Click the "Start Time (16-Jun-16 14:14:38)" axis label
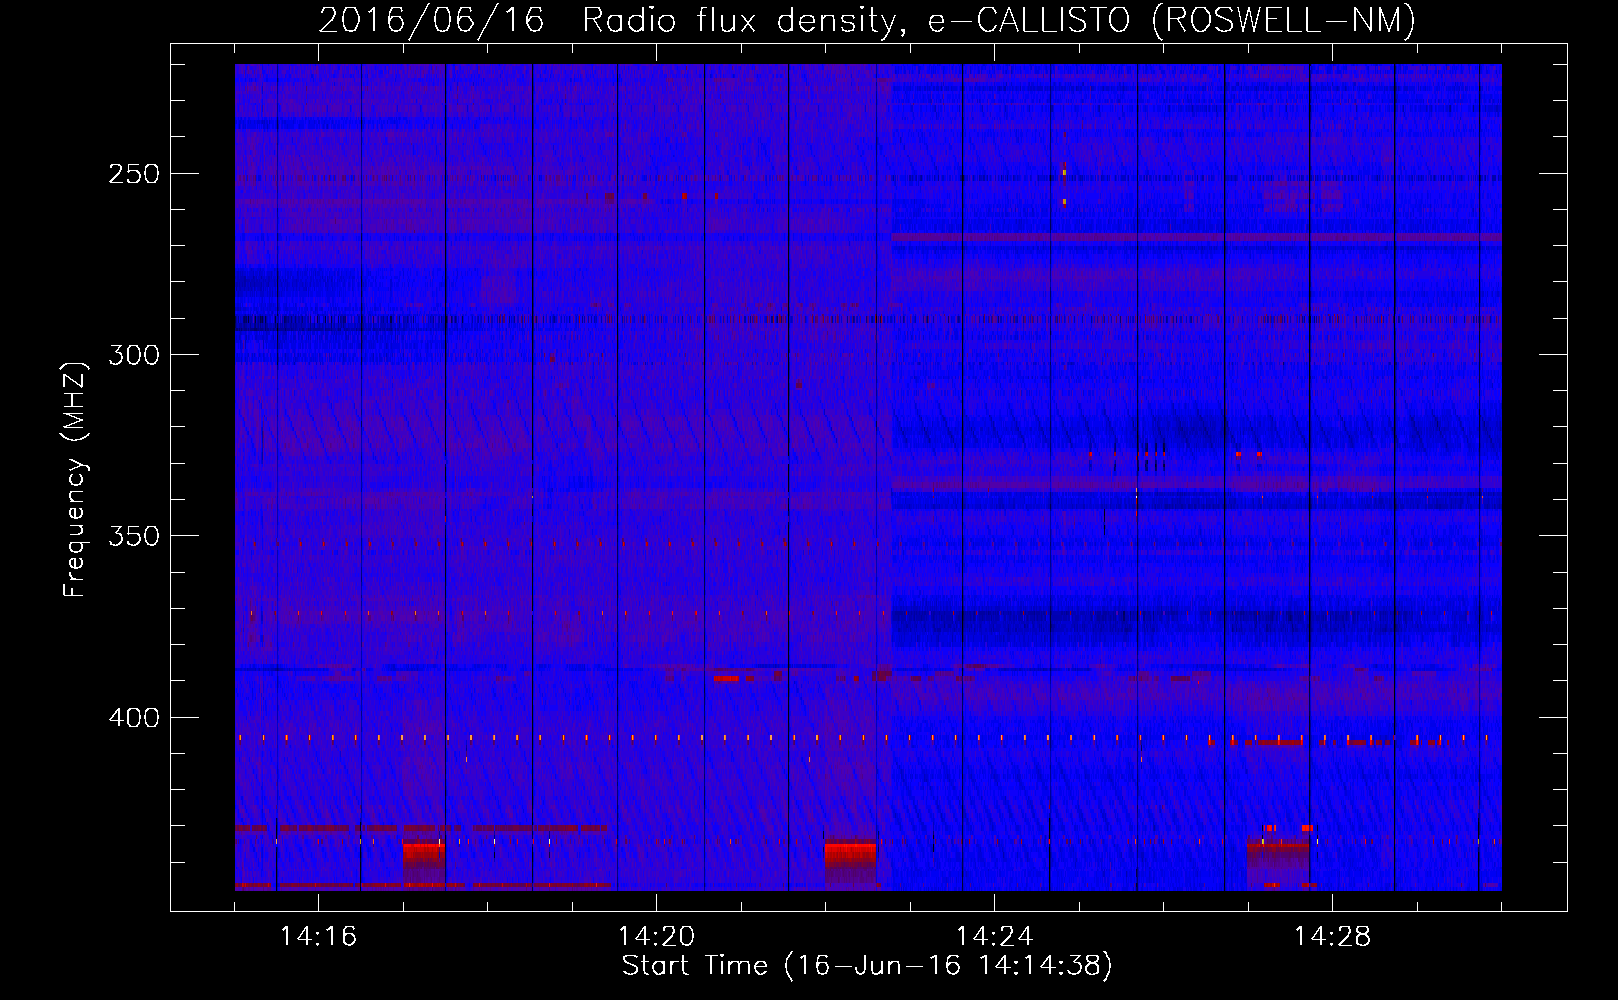This screenshot has width=1618, height=1000. pos(867,966)
